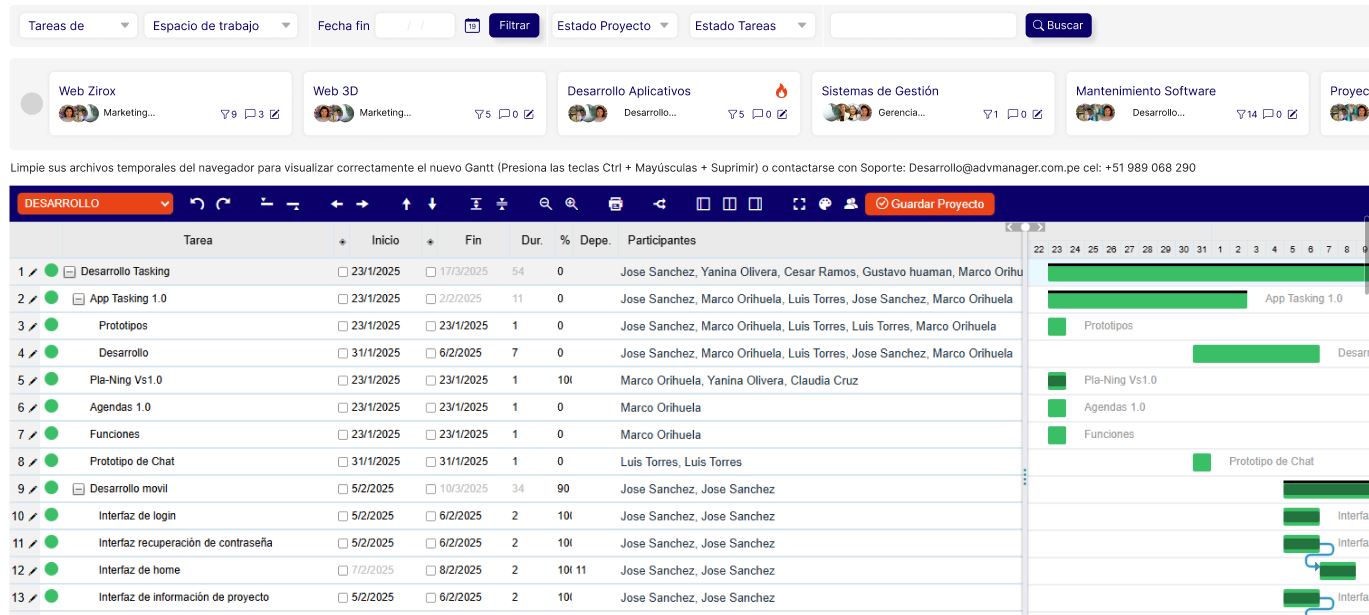Enter fullscreen mode for the Gantt

point(799,204)
